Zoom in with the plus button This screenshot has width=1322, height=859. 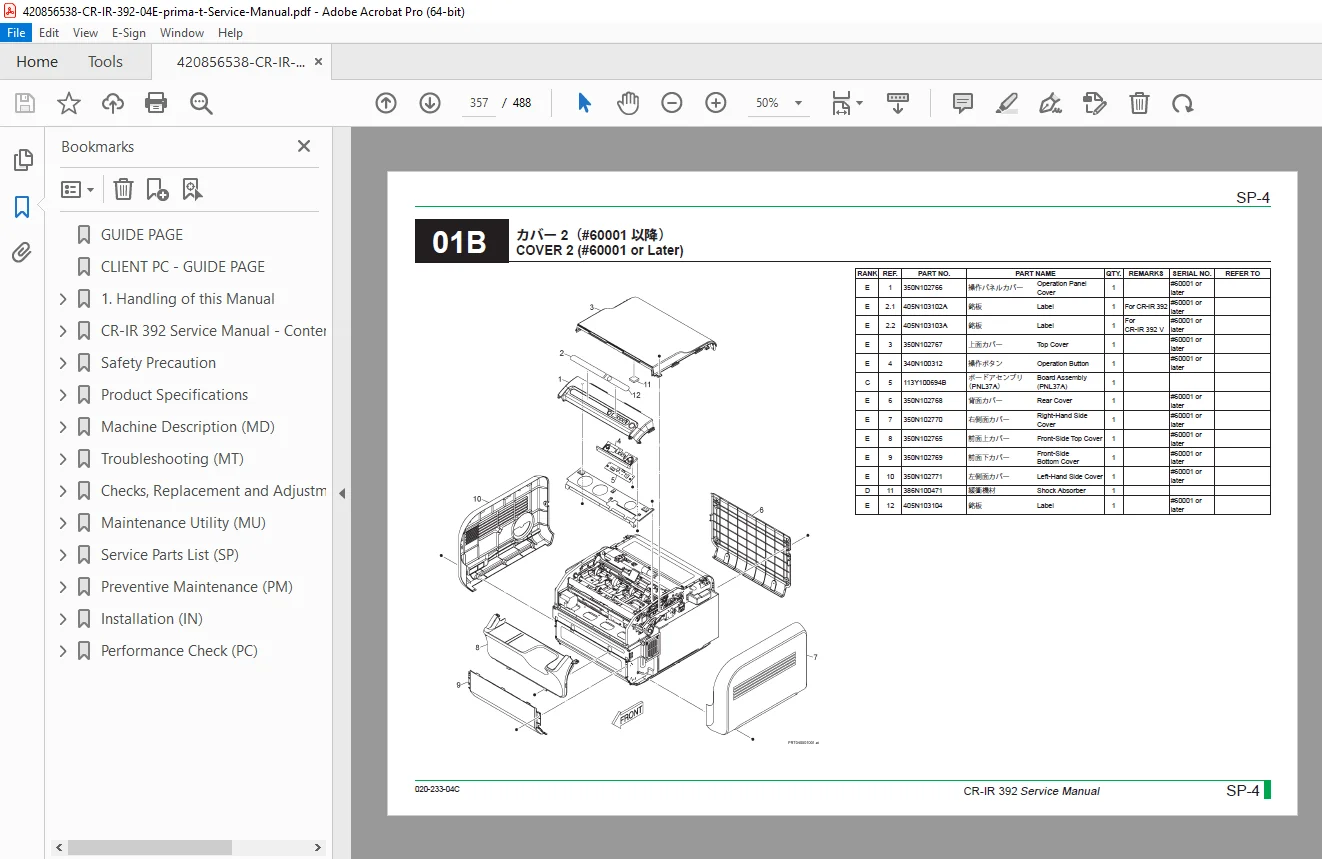pos(716,103)
